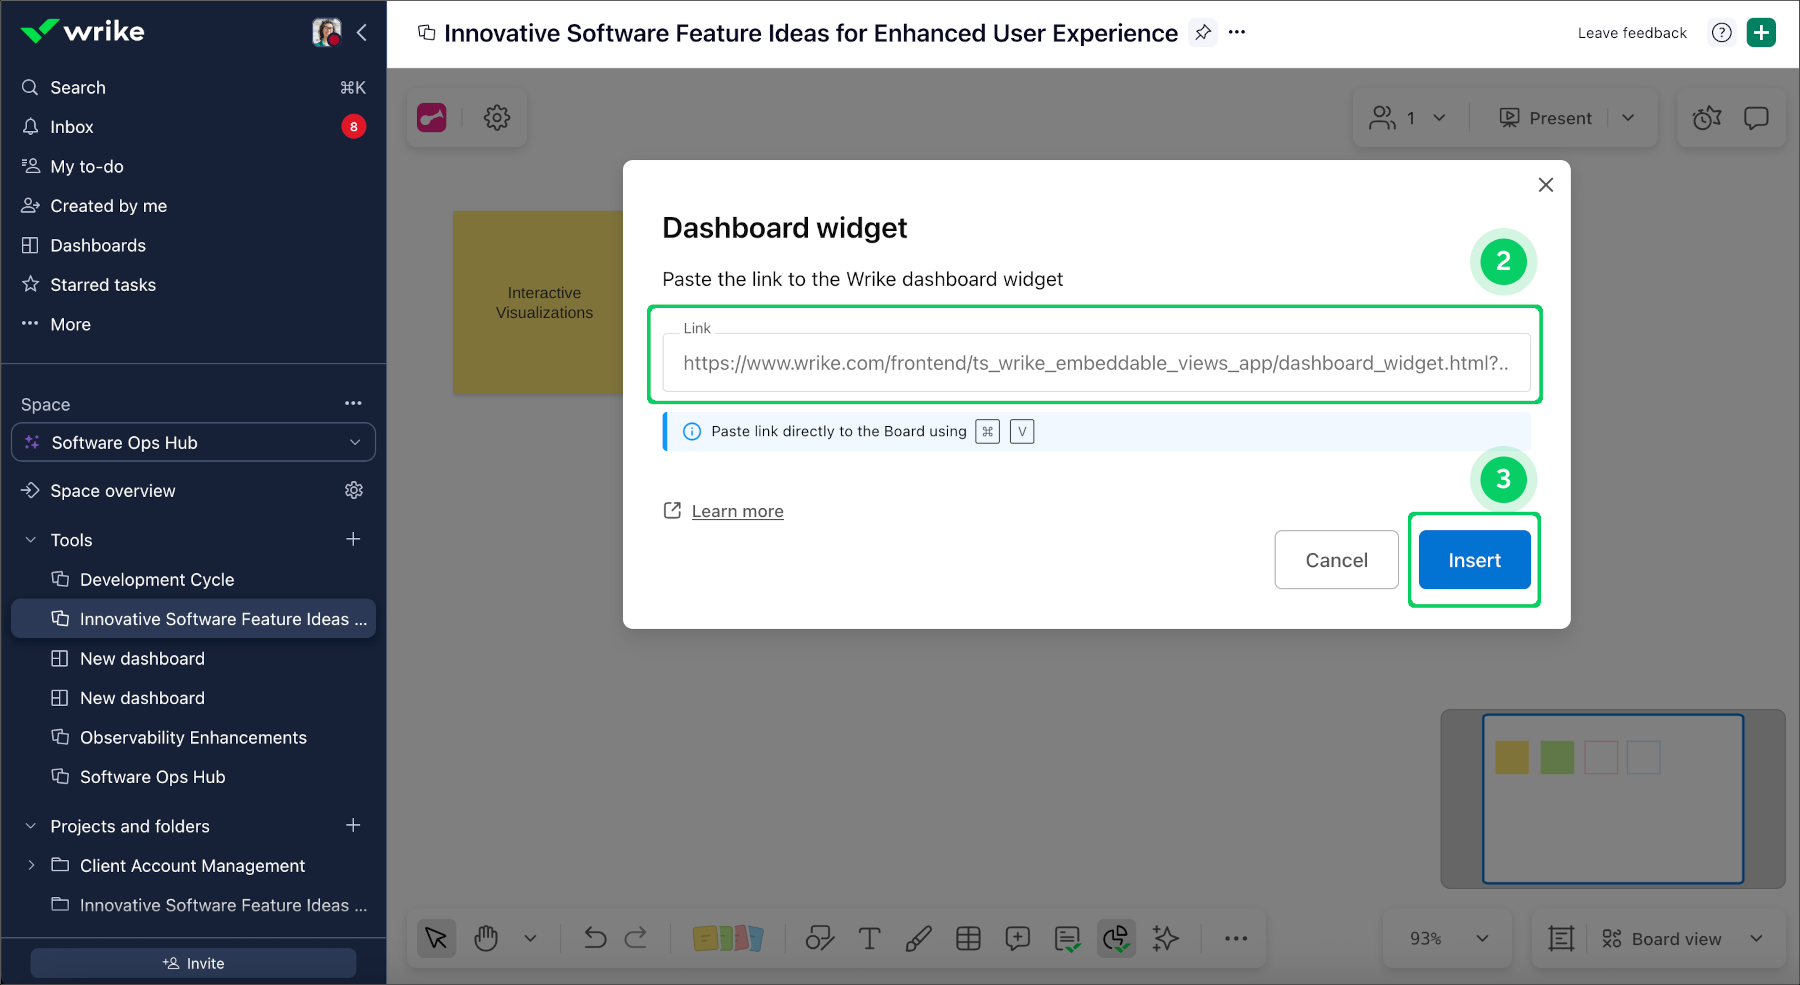Collapse the Tools section
Viewport: 1800px width, 985px height.
30,540
